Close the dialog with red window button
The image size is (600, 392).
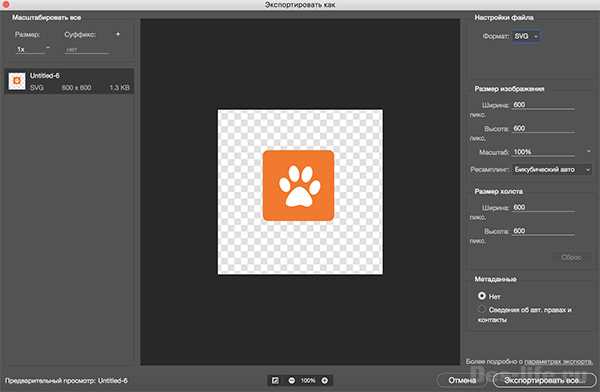coord(5,5)
